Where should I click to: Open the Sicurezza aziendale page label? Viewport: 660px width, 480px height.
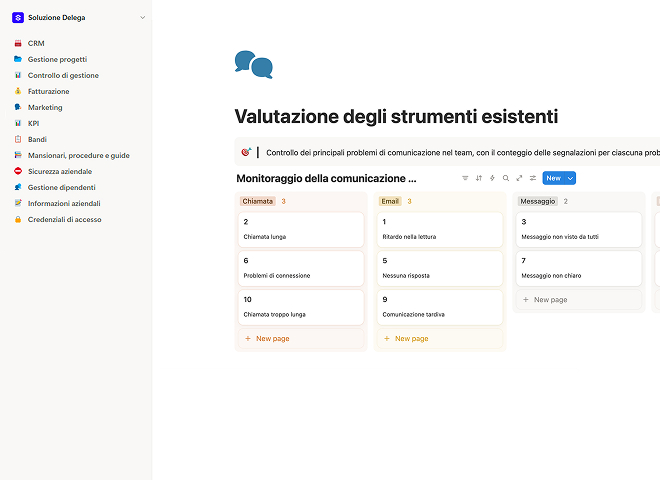coord(60,171)
